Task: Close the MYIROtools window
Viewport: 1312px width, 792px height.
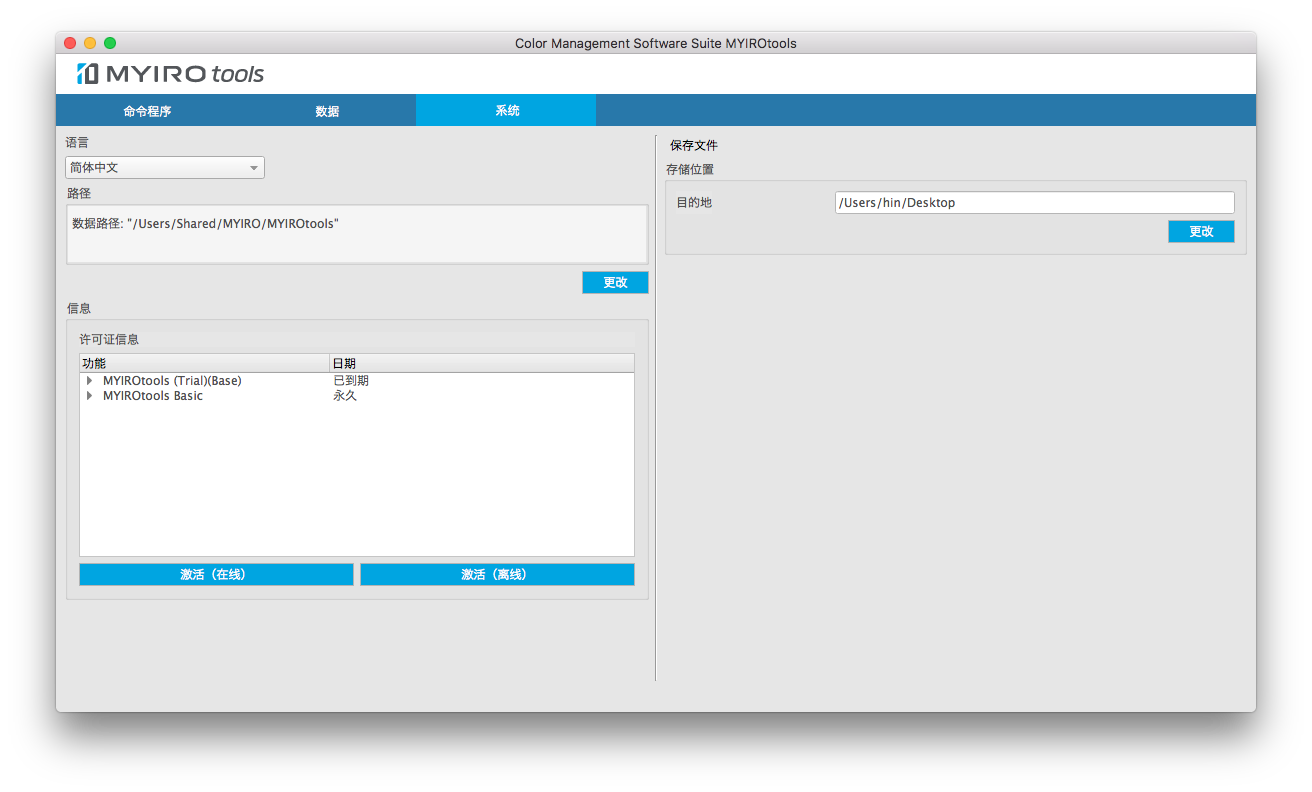Action: click(70, 43)
